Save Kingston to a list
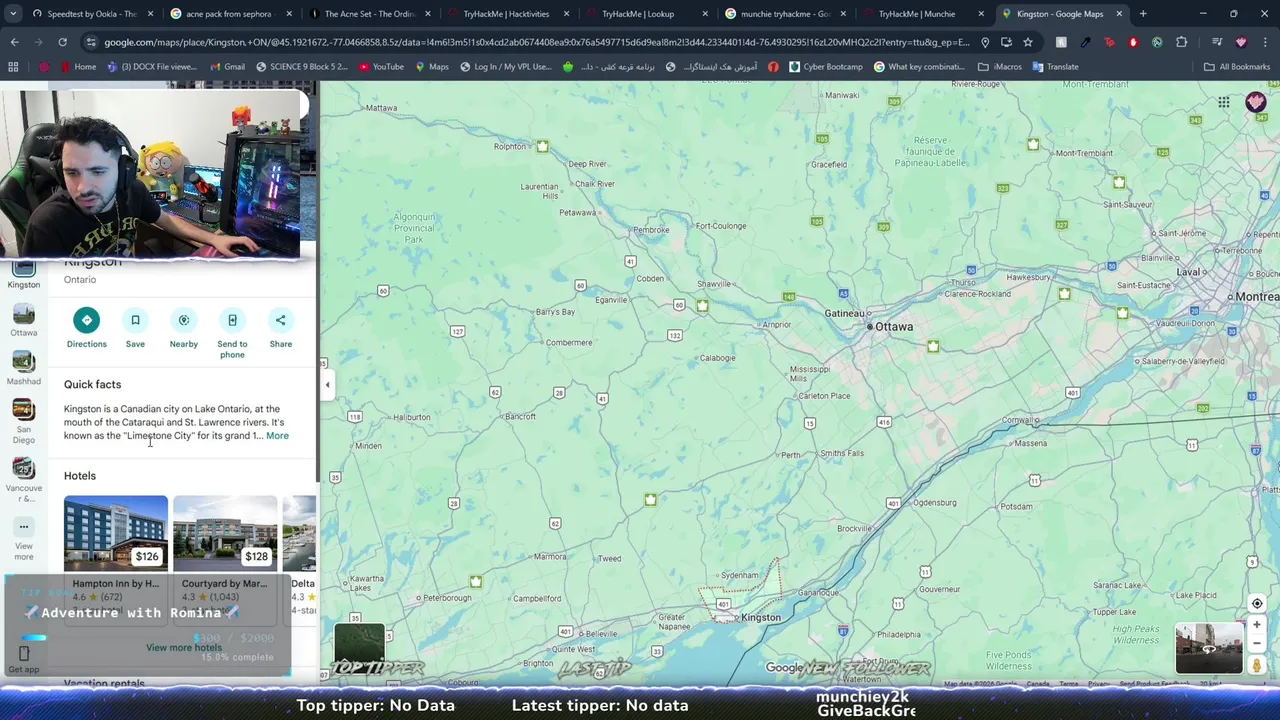Screen dimensions: 1280x720 [x=135, y=328]
